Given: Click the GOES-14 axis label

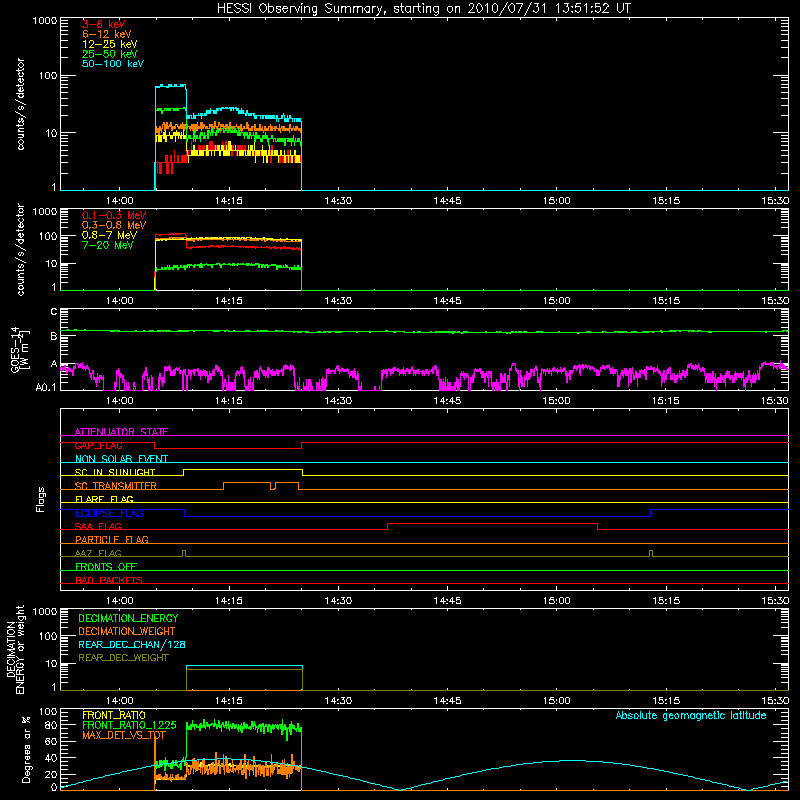Looking at the screenshot, I should tap(19, 349).
